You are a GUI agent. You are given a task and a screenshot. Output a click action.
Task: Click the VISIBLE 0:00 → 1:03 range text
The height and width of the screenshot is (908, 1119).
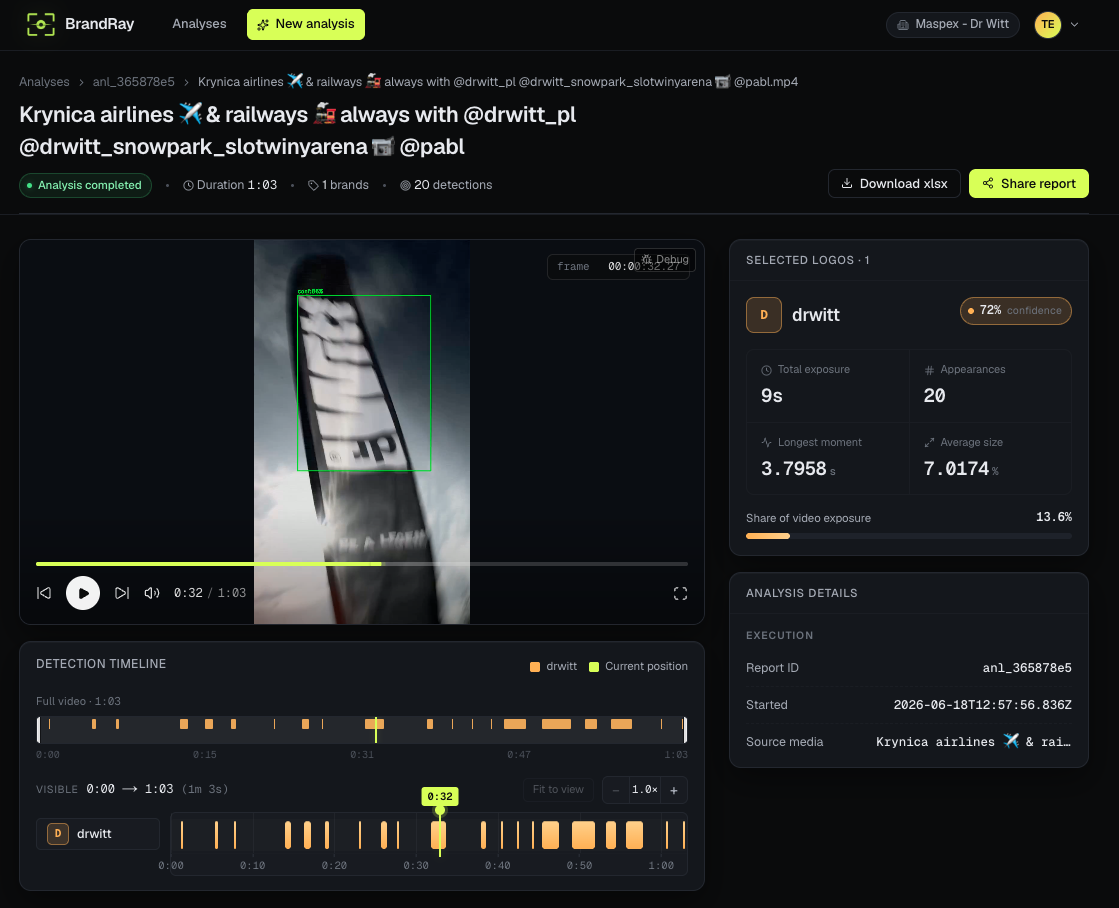[x=132, y=790]
